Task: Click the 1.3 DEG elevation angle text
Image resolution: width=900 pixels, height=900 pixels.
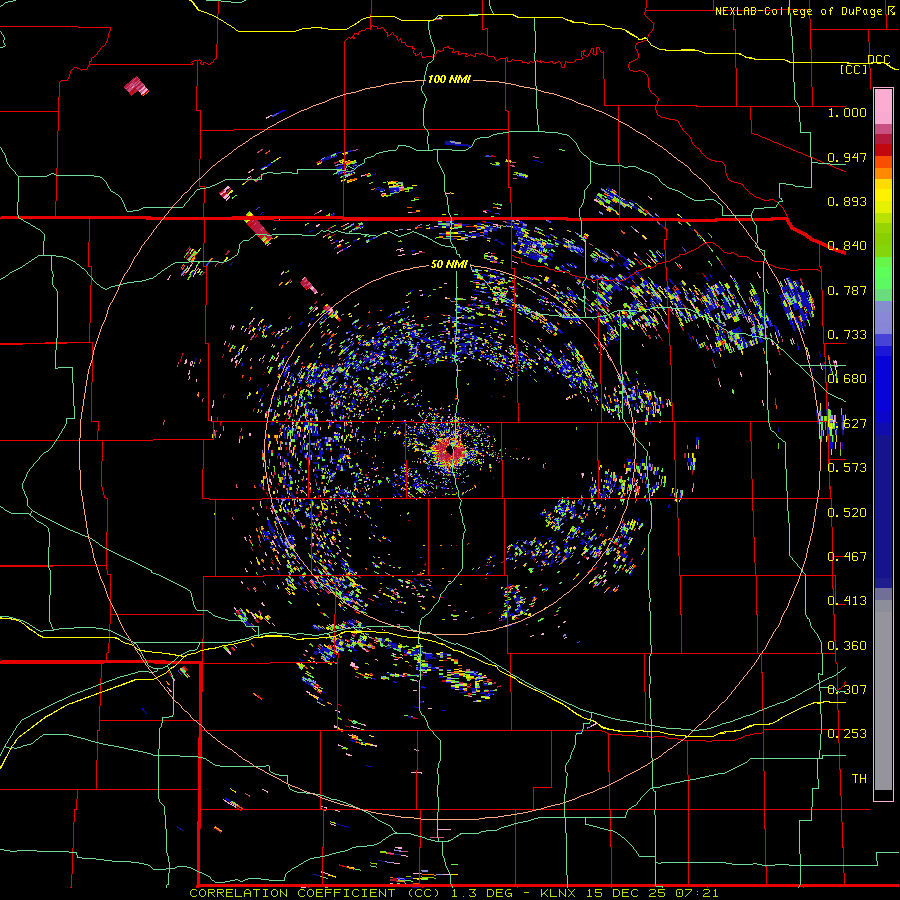Action: pyautogui.click(x=481, y=893)
